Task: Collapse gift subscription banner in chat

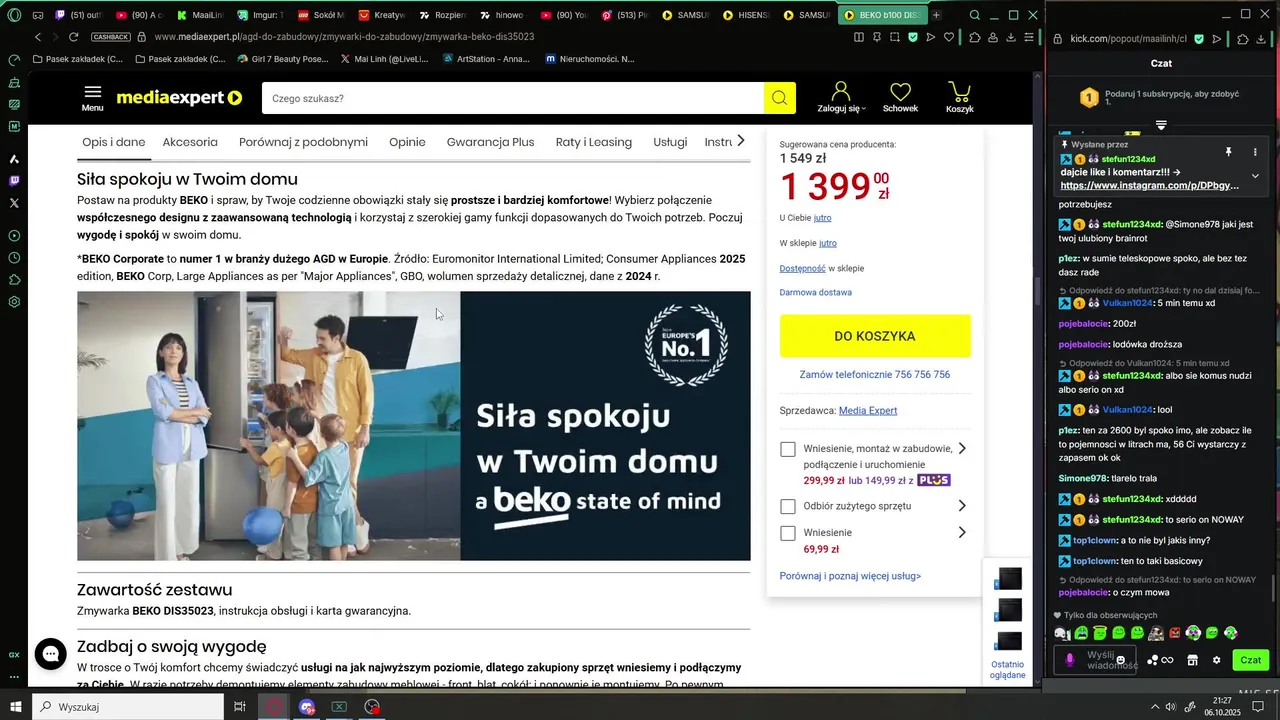Action: [x=1161, y=125]
